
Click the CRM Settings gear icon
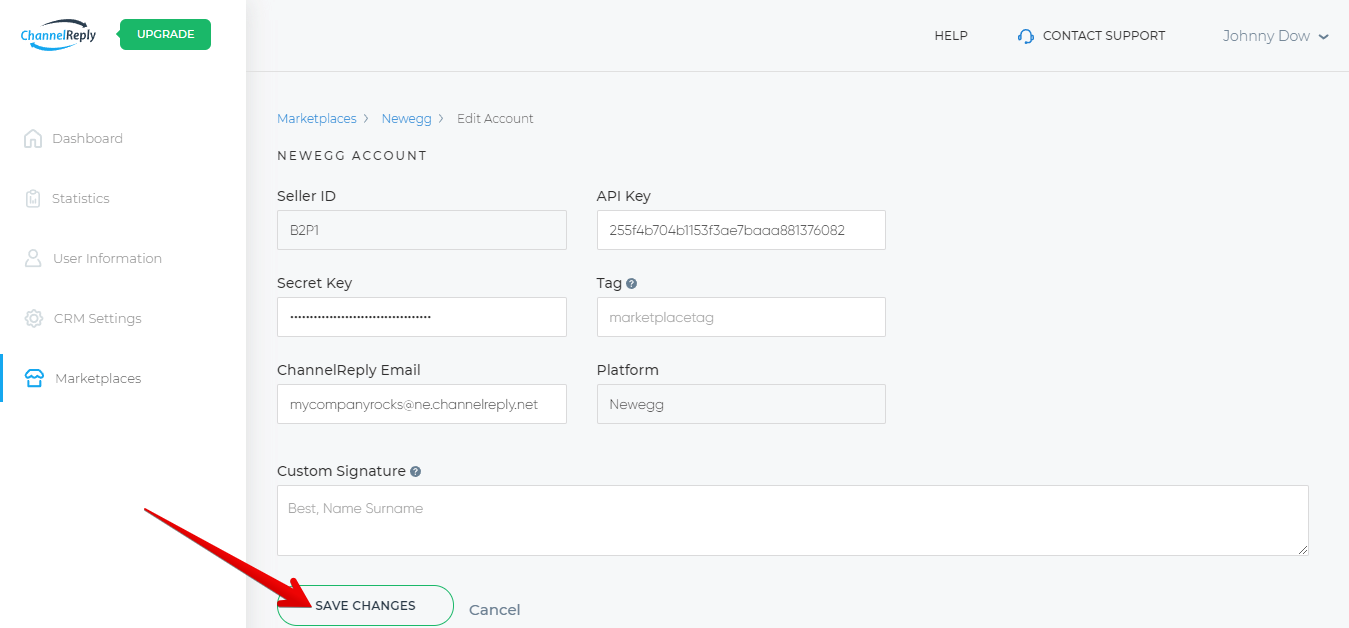pos(34,318)
